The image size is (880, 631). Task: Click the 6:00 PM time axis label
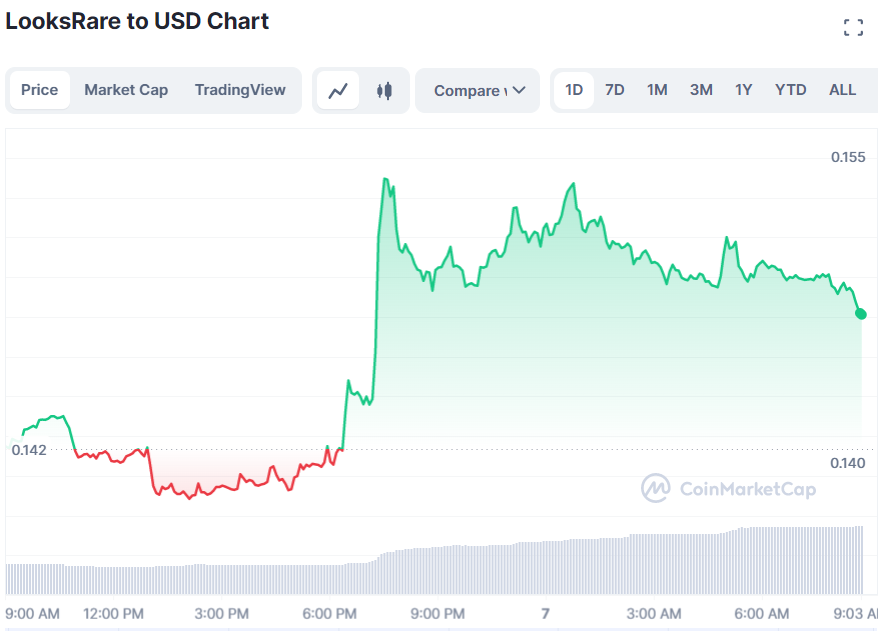(330, 613)
